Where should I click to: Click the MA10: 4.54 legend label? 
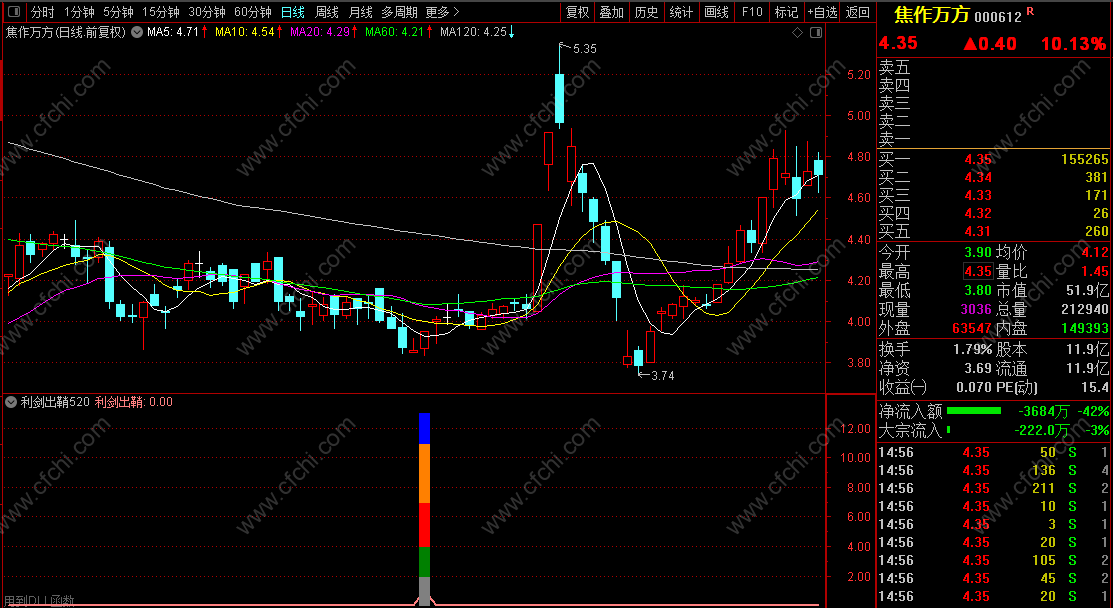(x=244, y=32)
